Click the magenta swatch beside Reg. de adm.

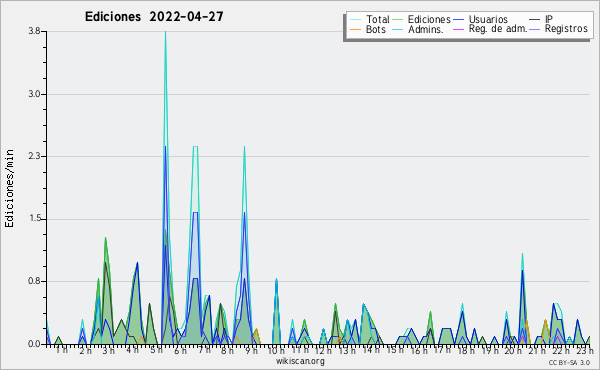(x=458, y=29)
